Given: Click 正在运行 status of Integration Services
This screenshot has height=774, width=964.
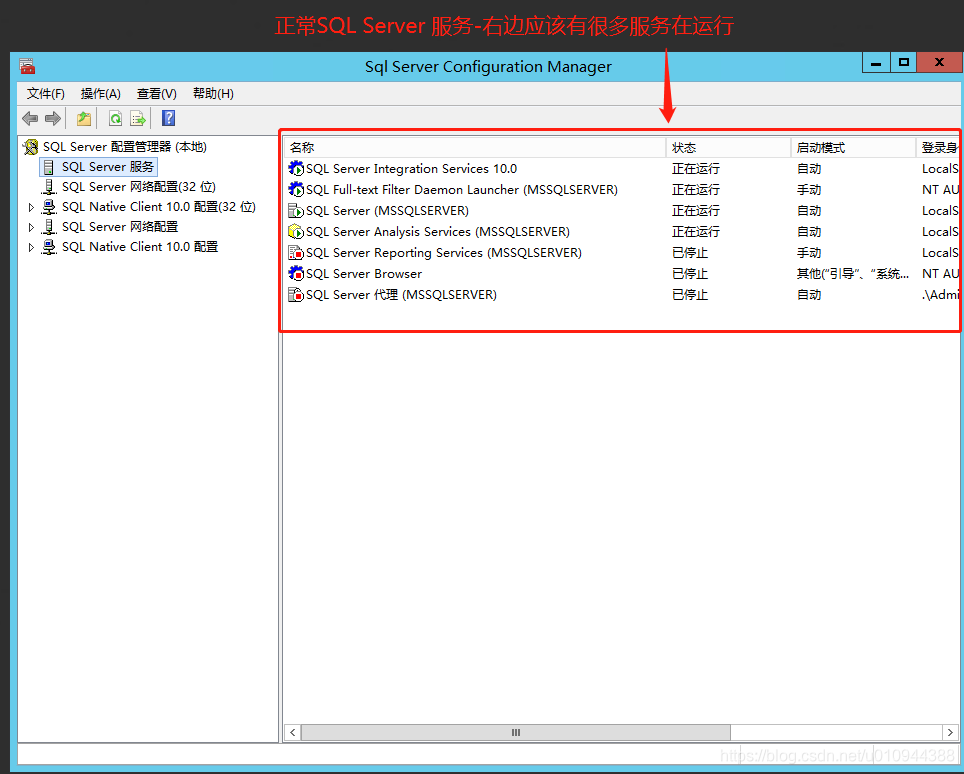Looking at the screenshot, I should click(695, 168).
